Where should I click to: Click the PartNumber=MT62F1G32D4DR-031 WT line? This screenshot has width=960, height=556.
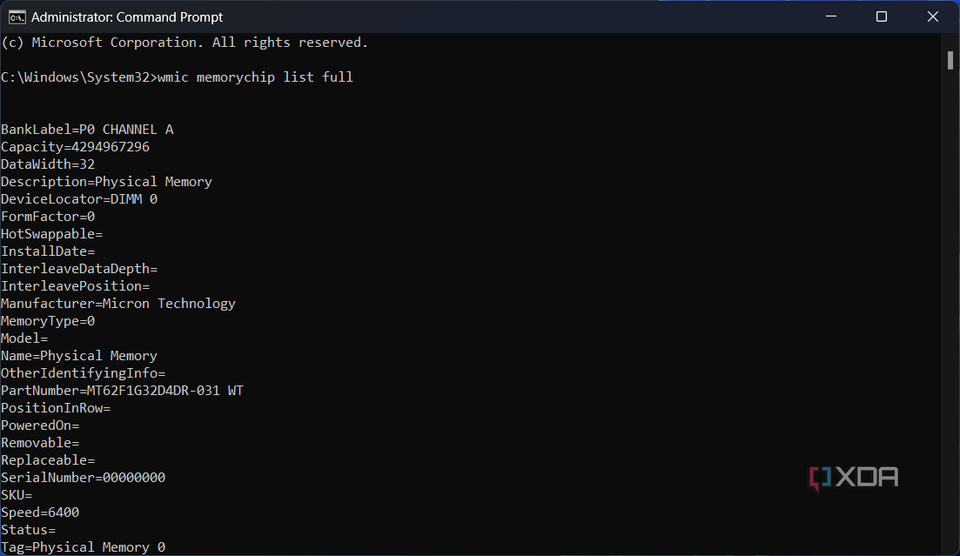[x=122, y=390]
